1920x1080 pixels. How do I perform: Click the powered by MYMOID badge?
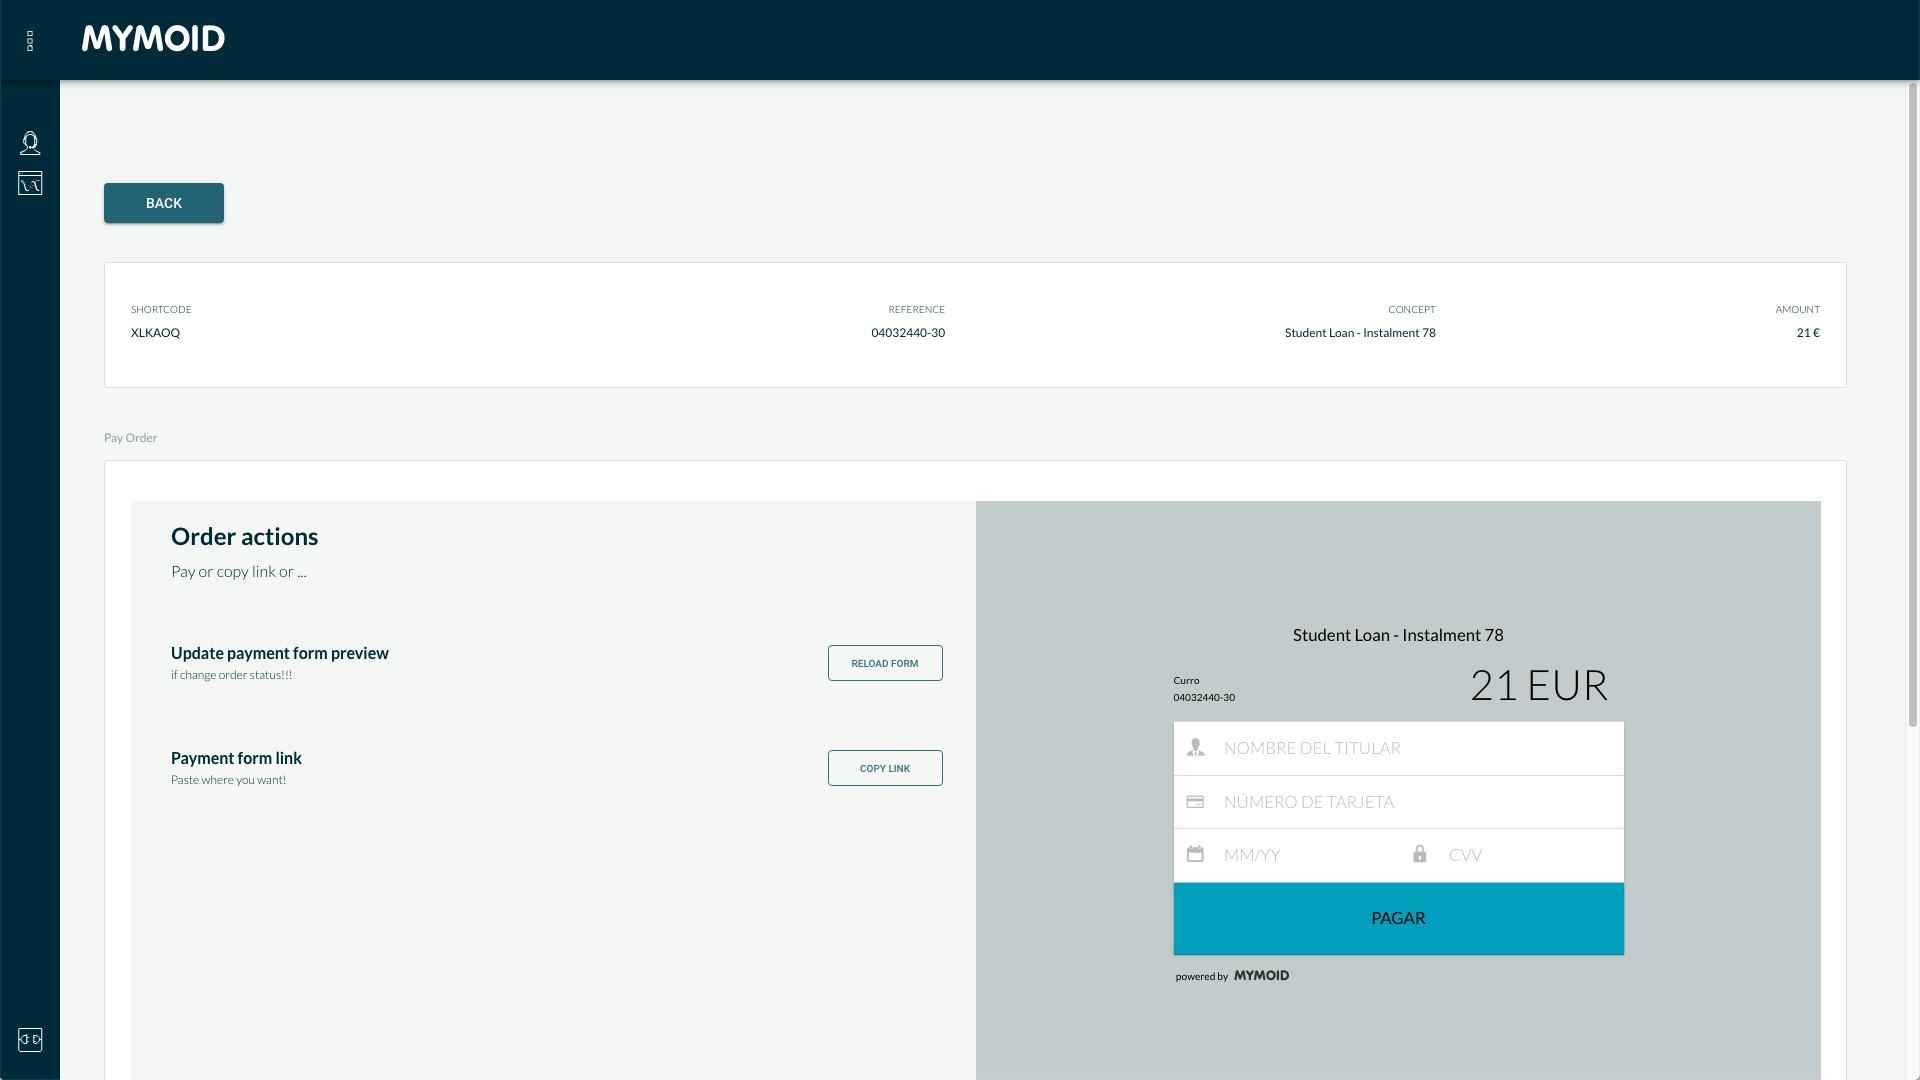click(x=1233, y=975)
